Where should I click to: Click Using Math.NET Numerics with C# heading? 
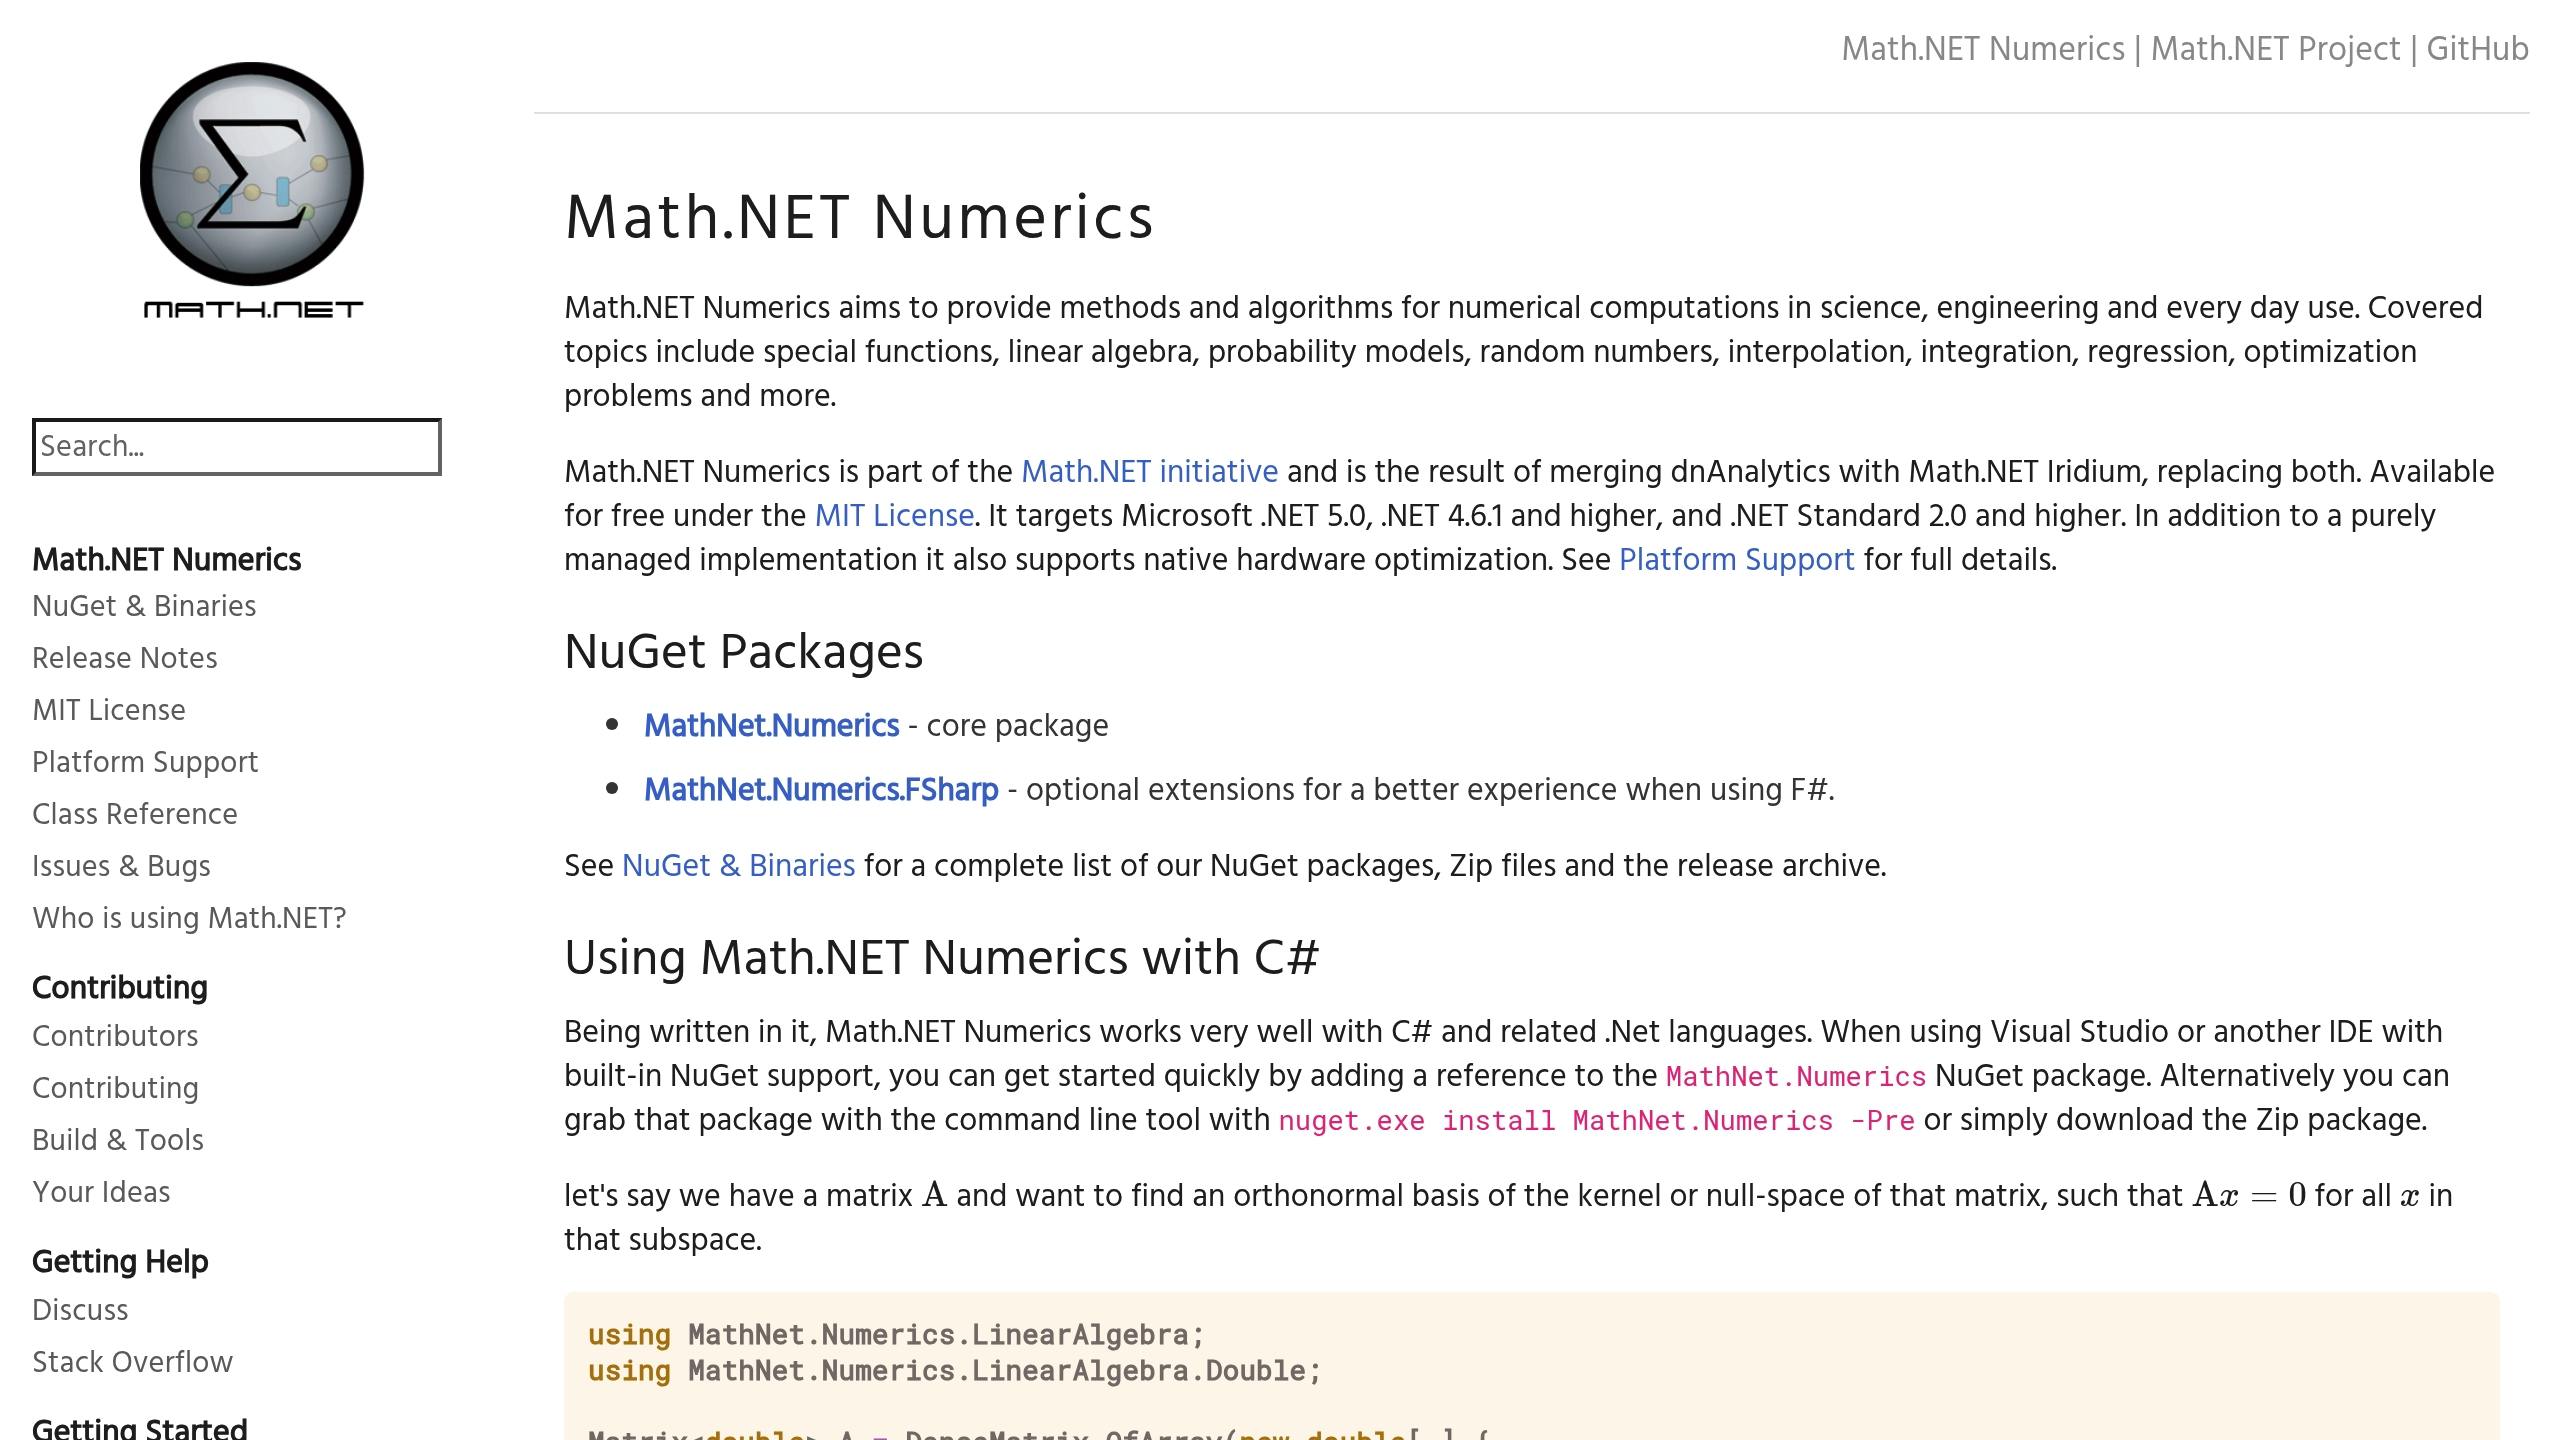point(941,958)
